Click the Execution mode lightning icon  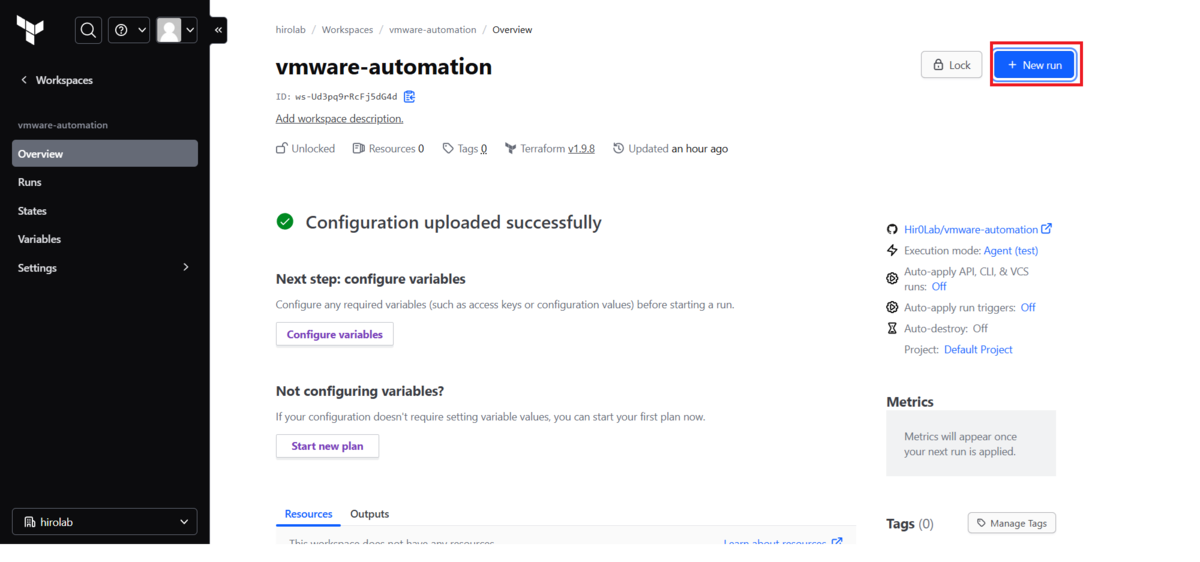(x=893, y=251)
